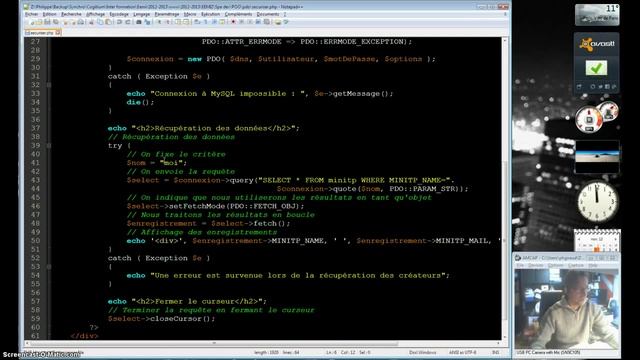
Task: Click the Replace toolbar icon
Action: coord(147,22)
